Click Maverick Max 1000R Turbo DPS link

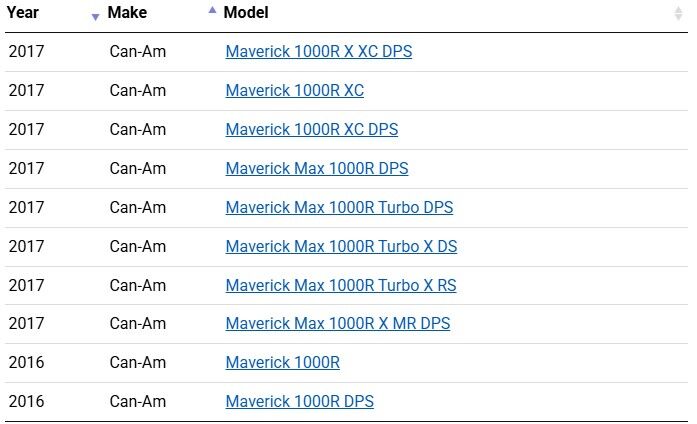tap(339, 208)
